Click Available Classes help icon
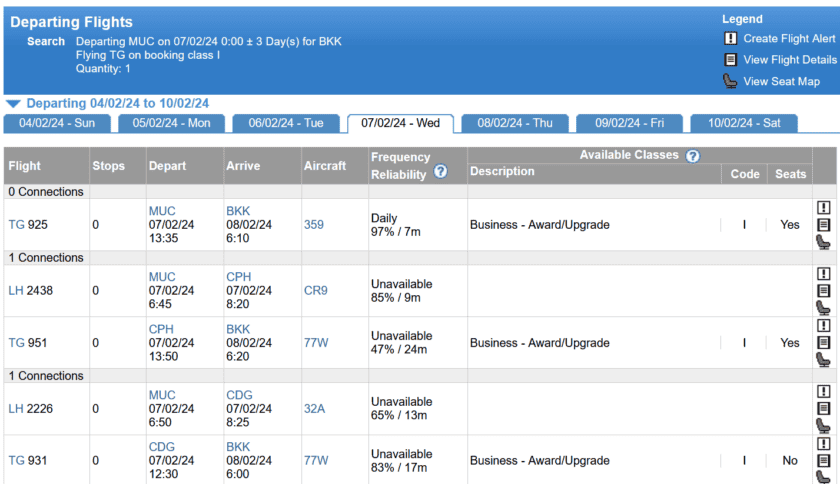 [x=692, y=156]
